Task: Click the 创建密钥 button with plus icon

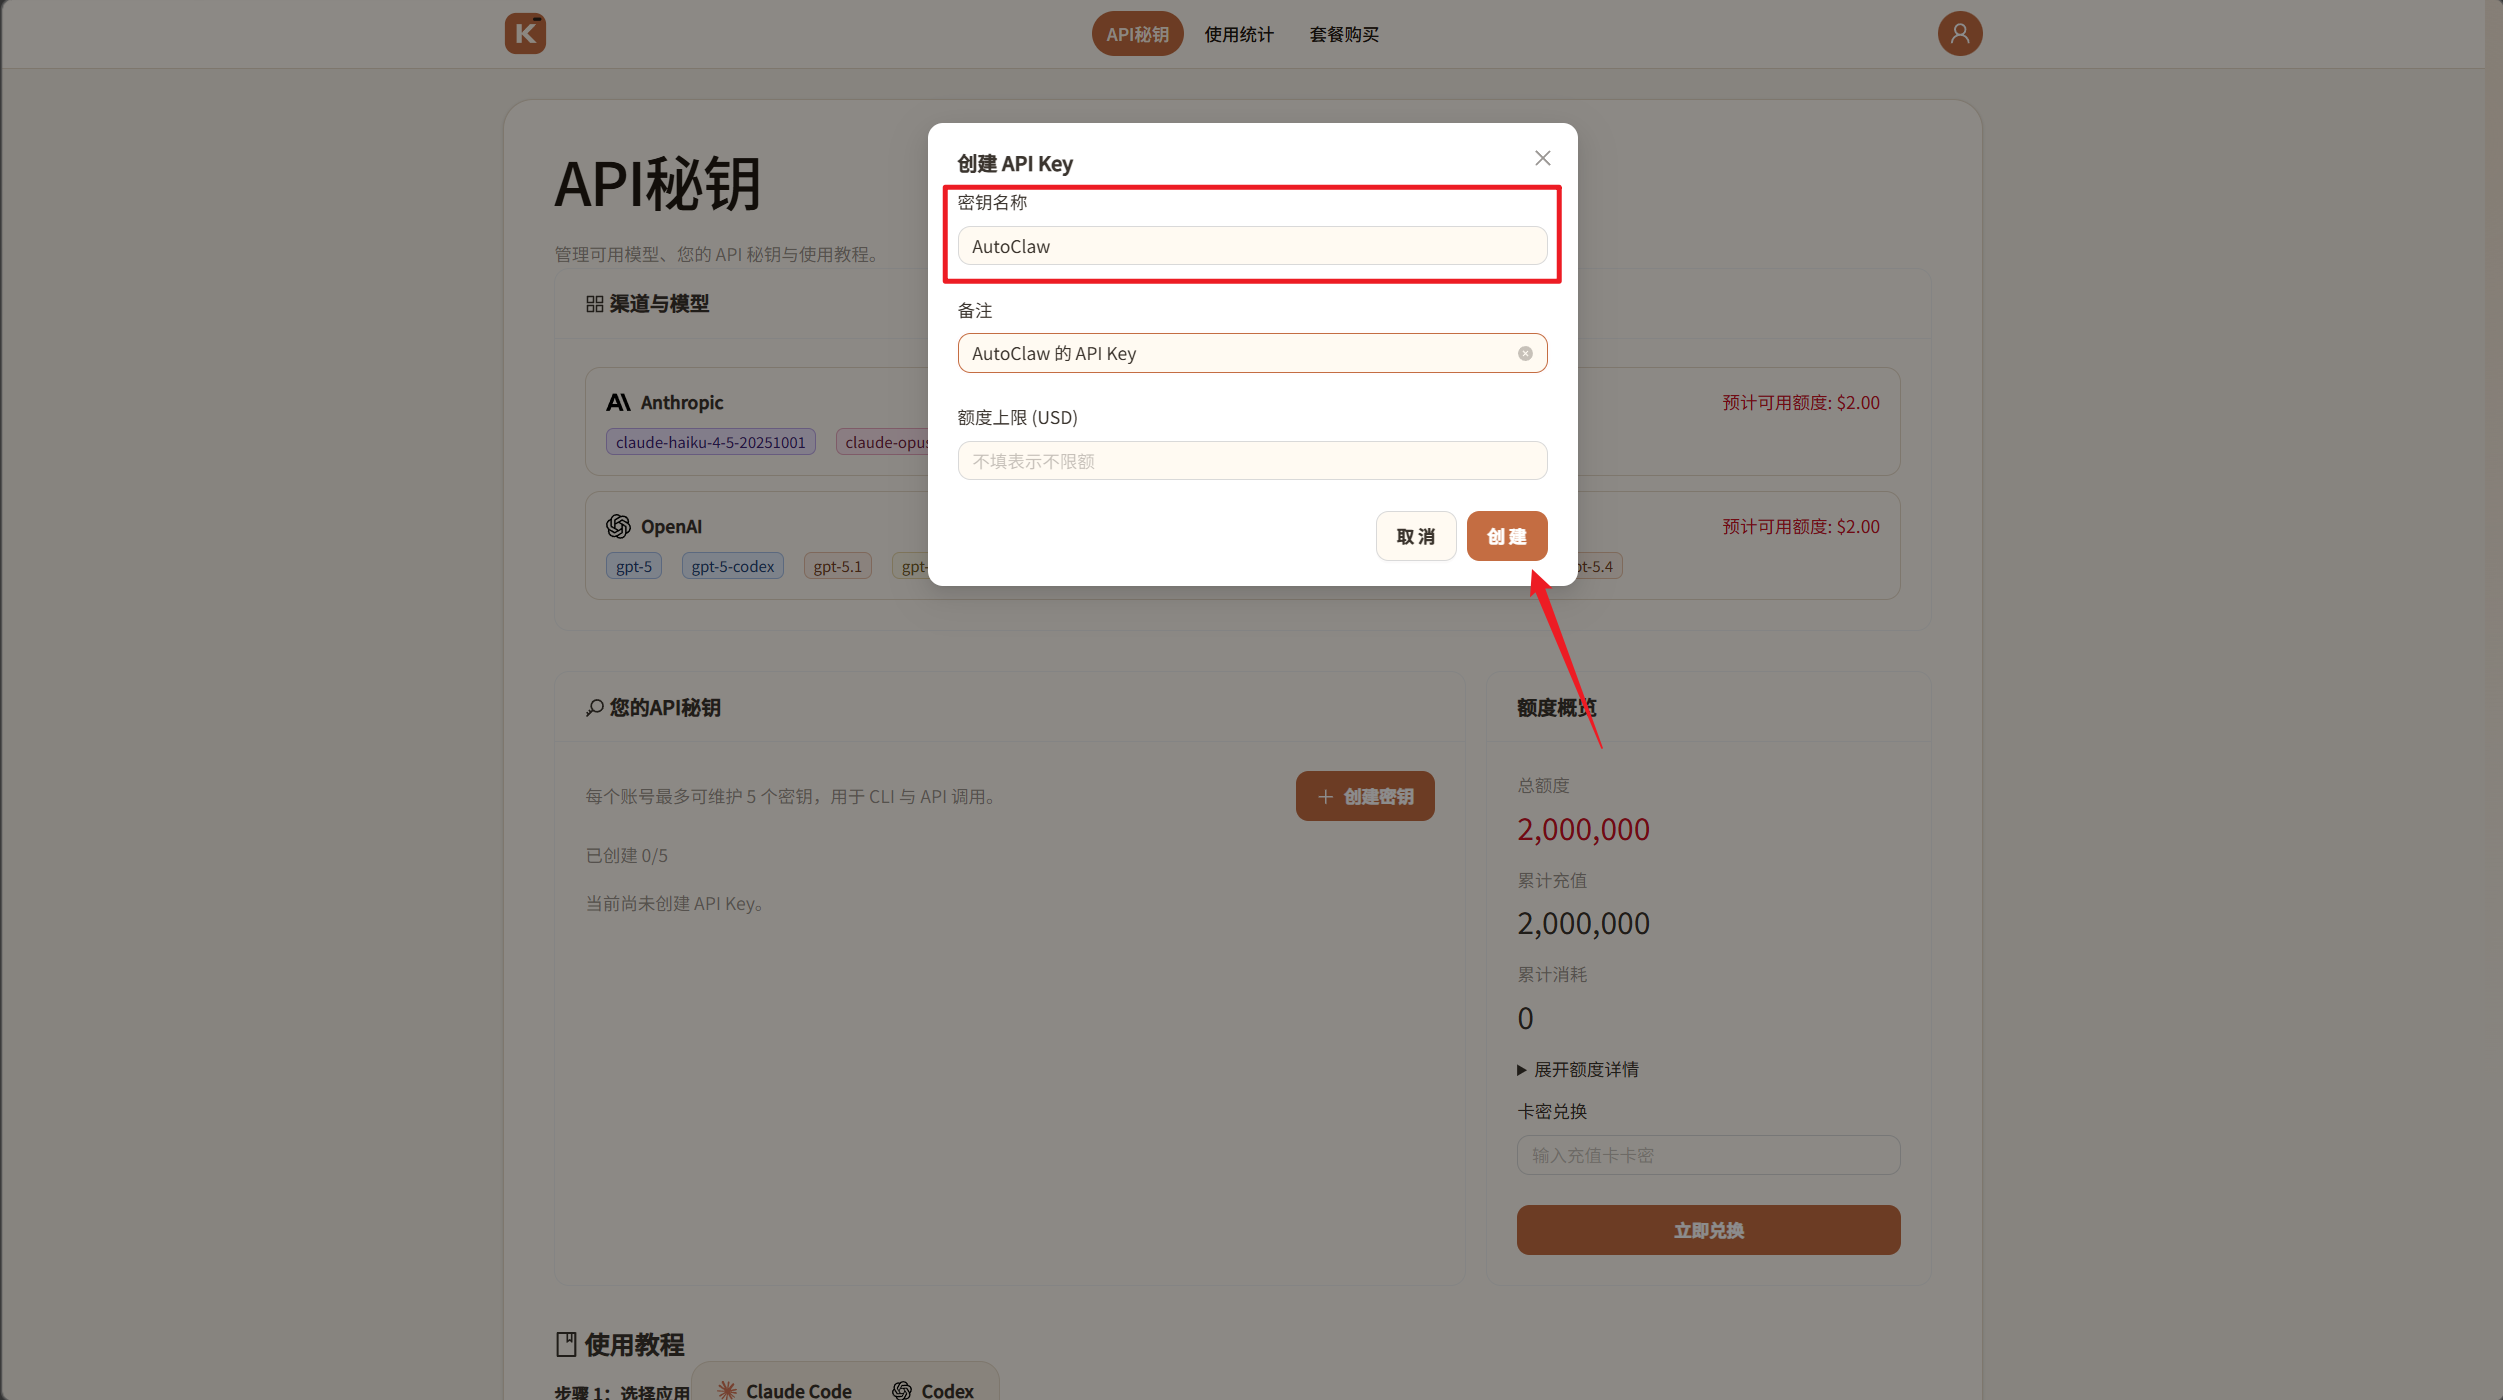Action: coord(1364,796)
